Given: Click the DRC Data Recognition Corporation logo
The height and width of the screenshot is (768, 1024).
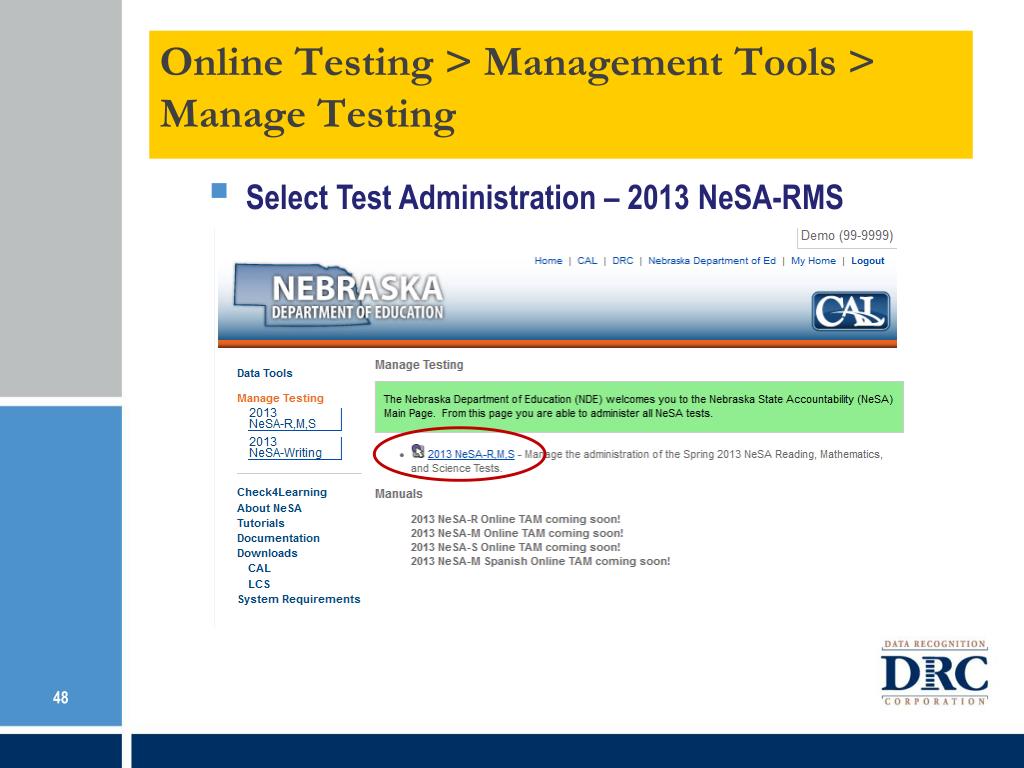Looking at the screenshot, I should pyautogui.click(x=935, y=672).
